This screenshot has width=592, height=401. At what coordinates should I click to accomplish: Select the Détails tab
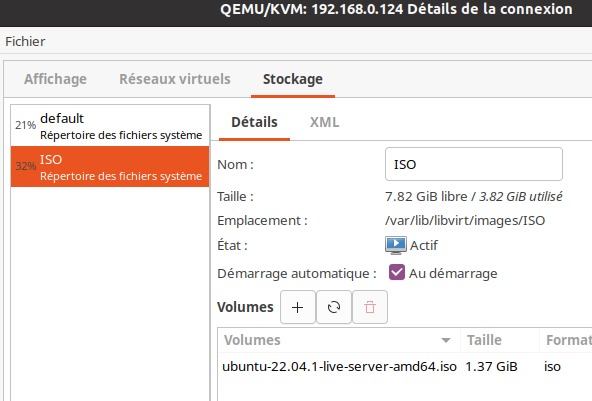click(254, 122)
